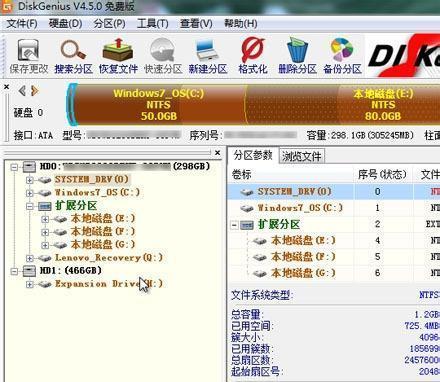Click 扩展分区 icon in the left tree
This screenshot has width=440, height=382.
[x=44, y=206]
